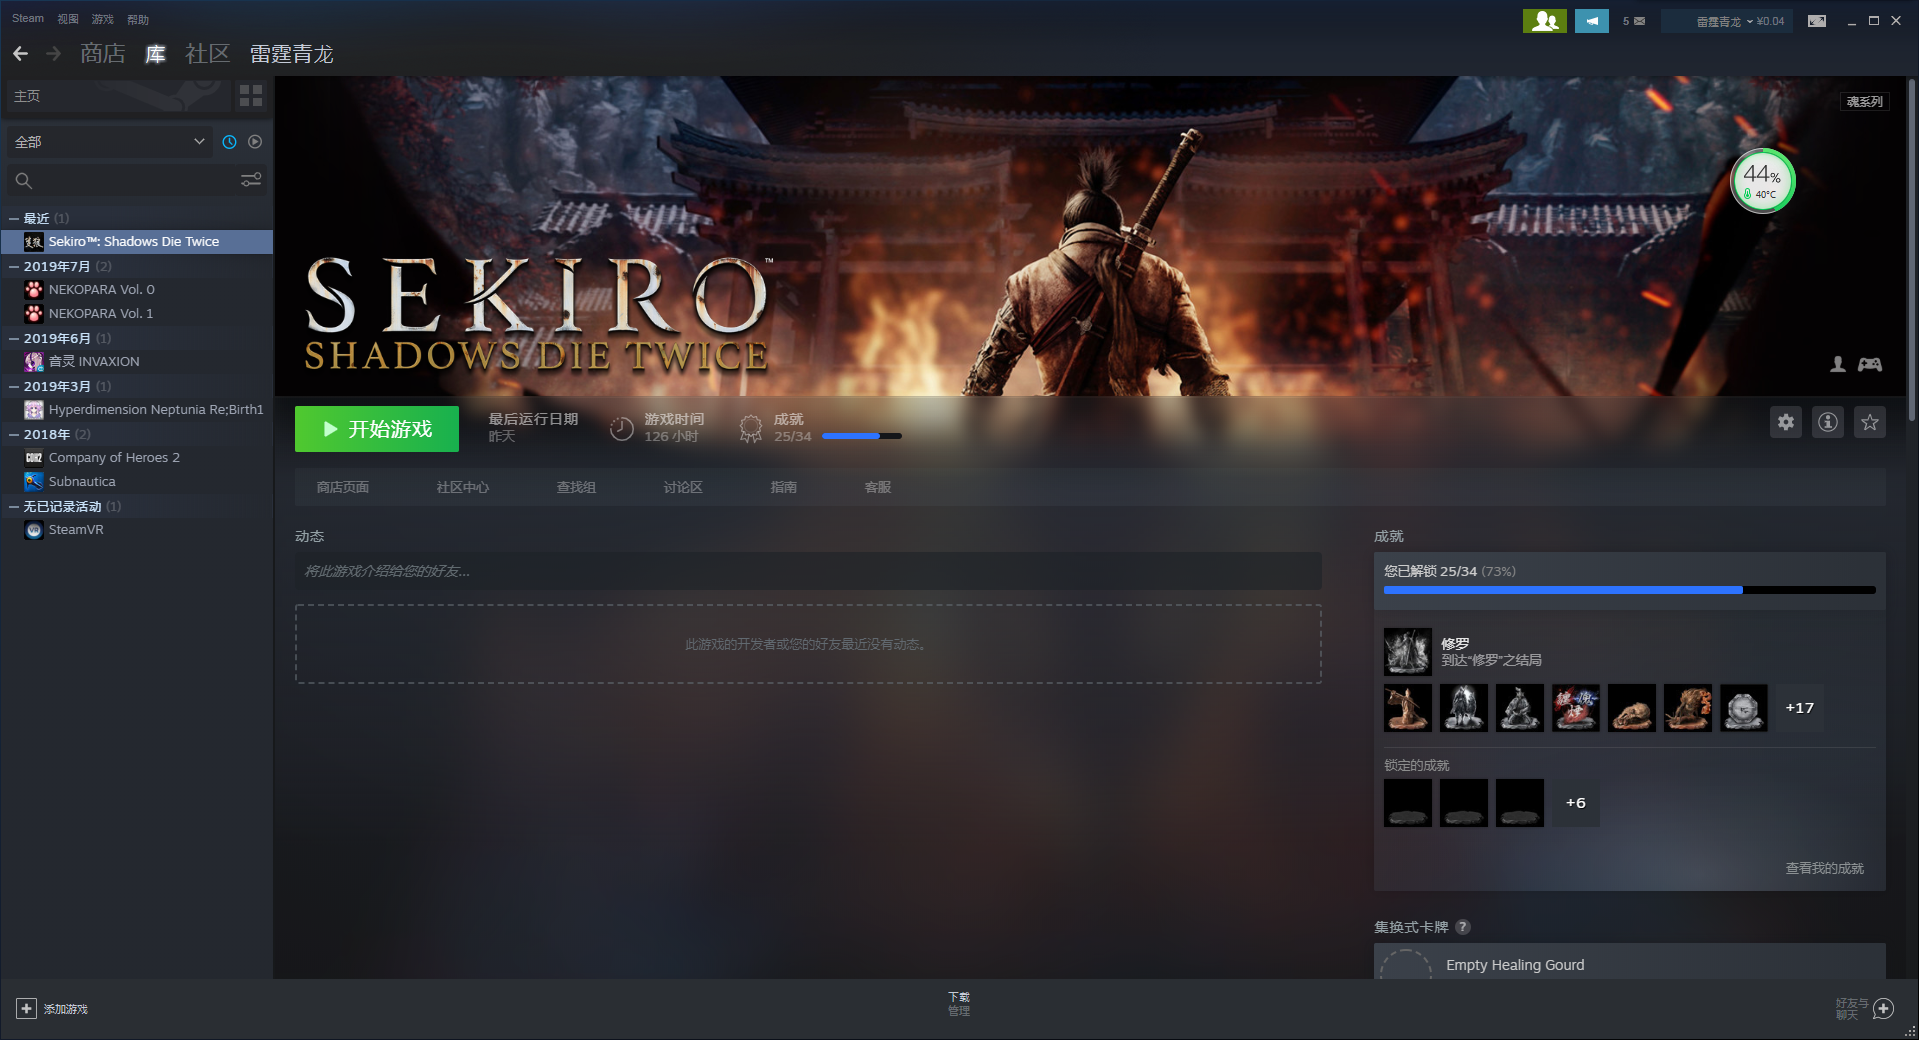
Task: Open friends and chat plus icon
Action: 1884,1009
